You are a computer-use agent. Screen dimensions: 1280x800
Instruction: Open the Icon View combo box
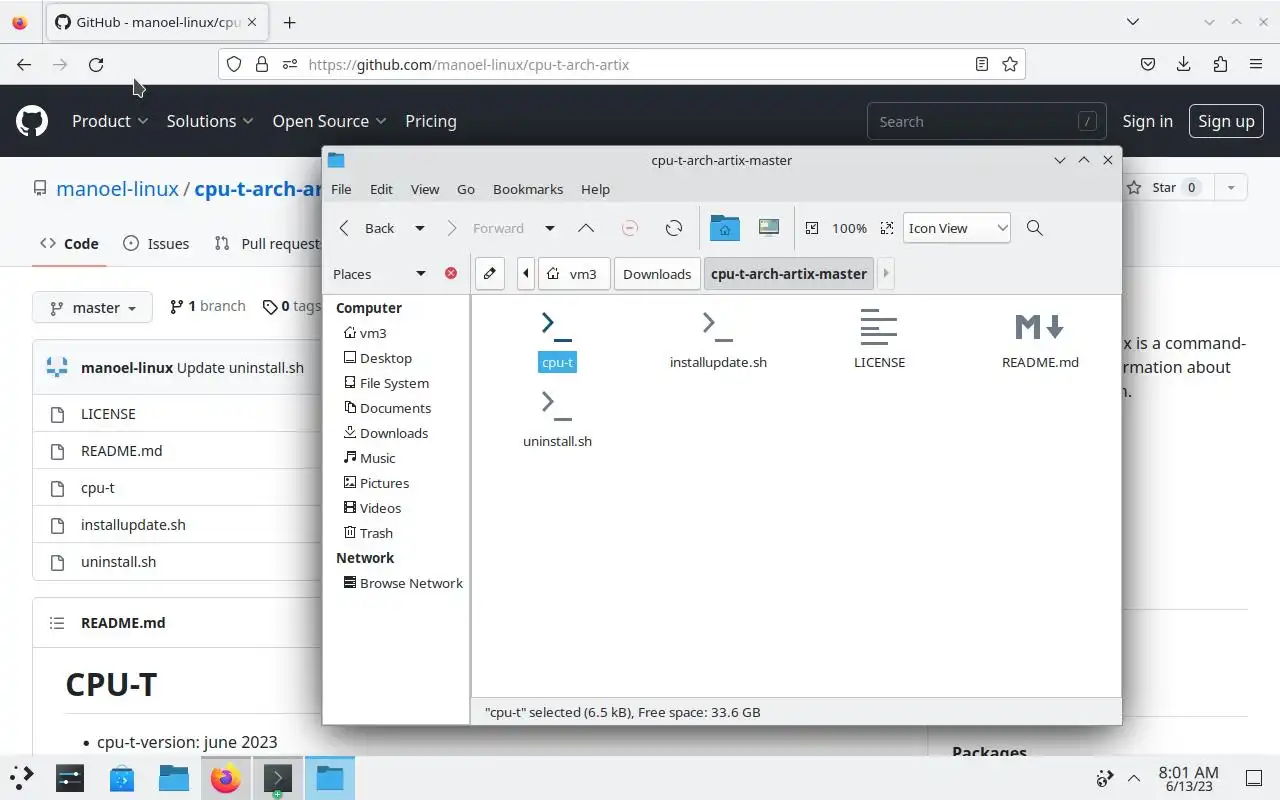tap(957, 228)
